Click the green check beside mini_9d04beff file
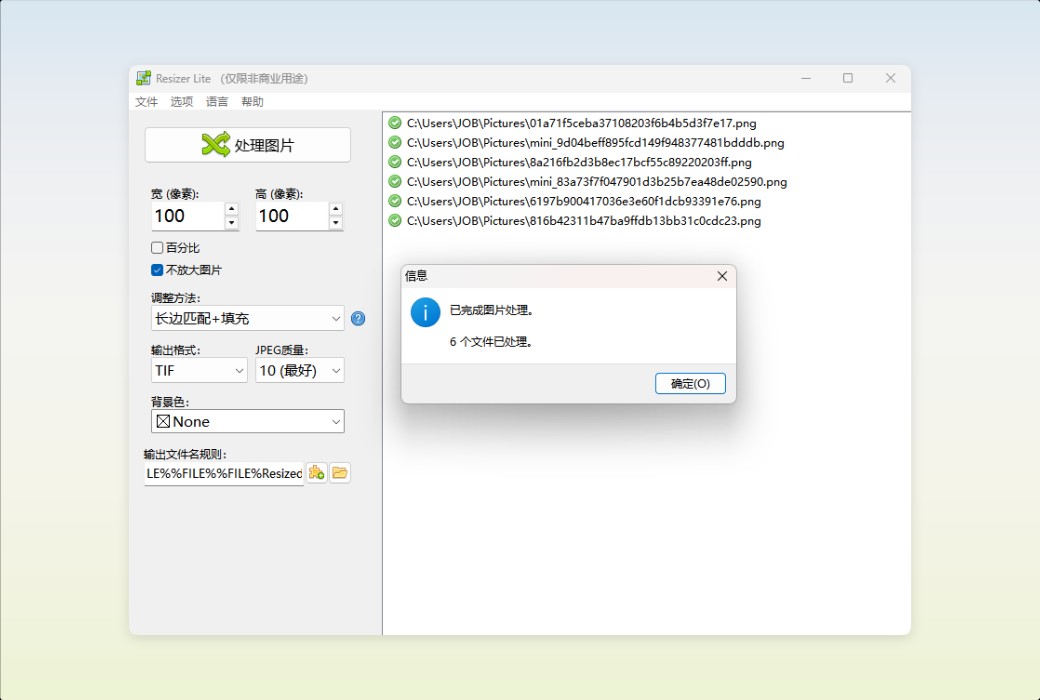 (394, 142)
